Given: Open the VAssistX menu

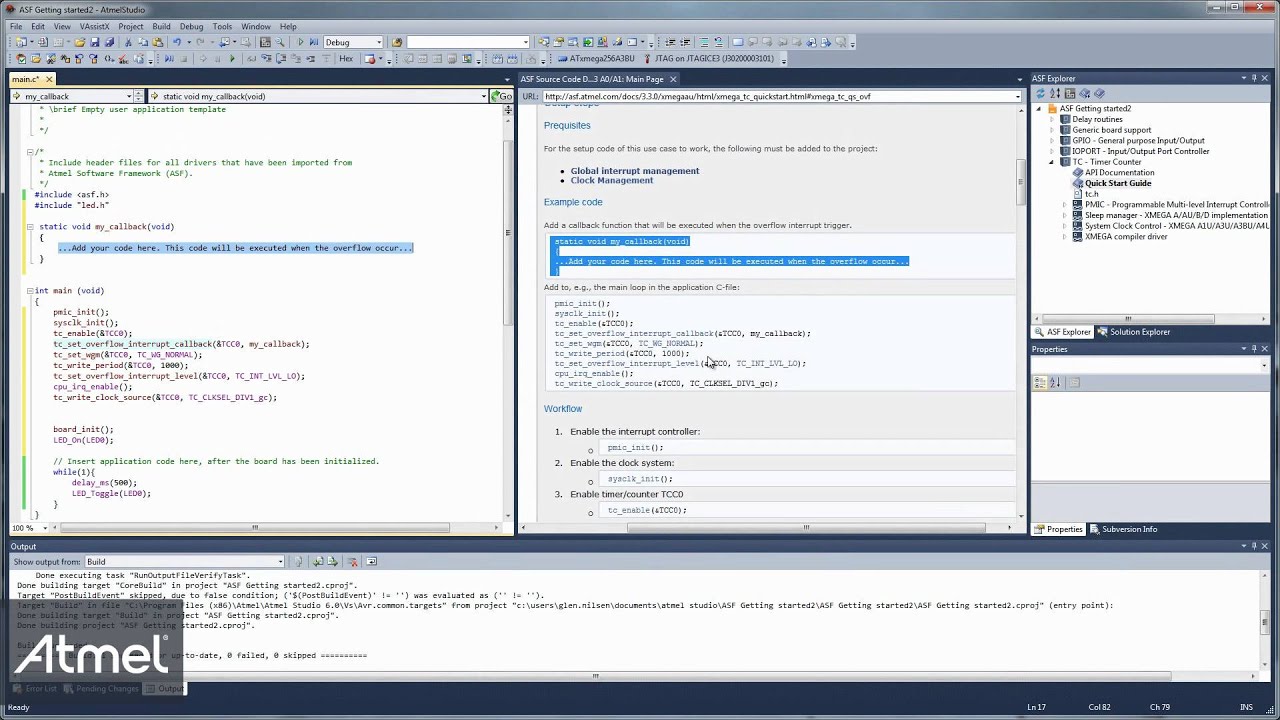Looking at the screenshot, I should (x=94, y=26).
